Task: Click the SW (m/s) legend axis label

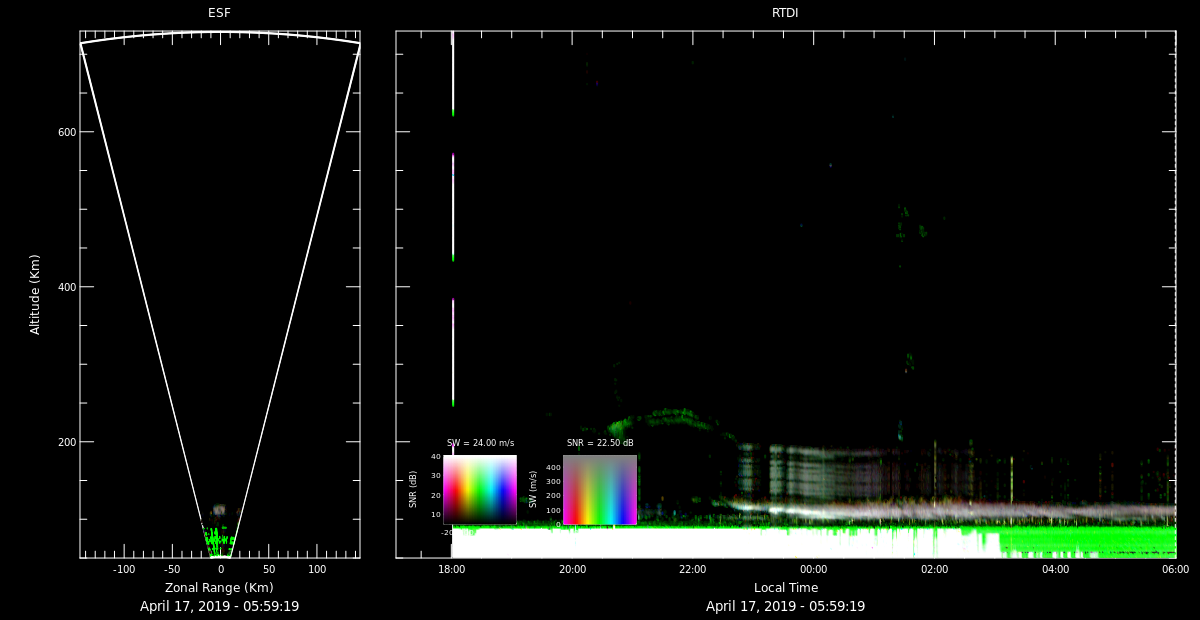Action: click(x=533, y=490)
